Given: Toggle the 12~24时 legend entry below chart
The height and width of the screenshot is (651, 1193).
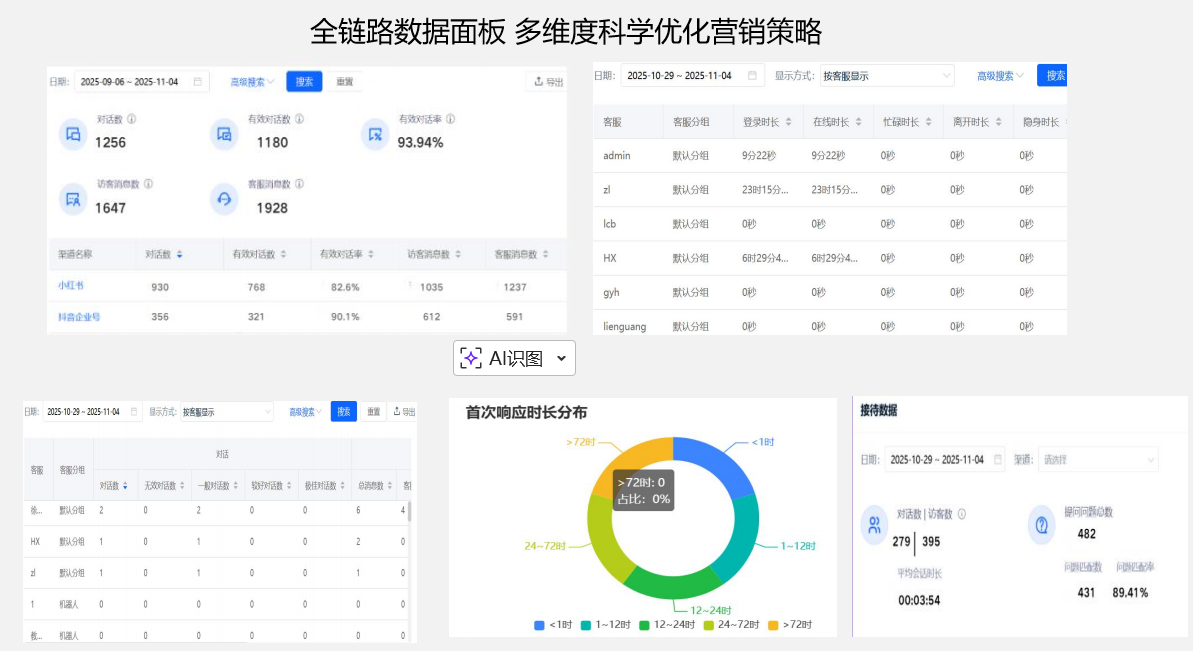Looking at the screenshot, I should tap(667, 624).
